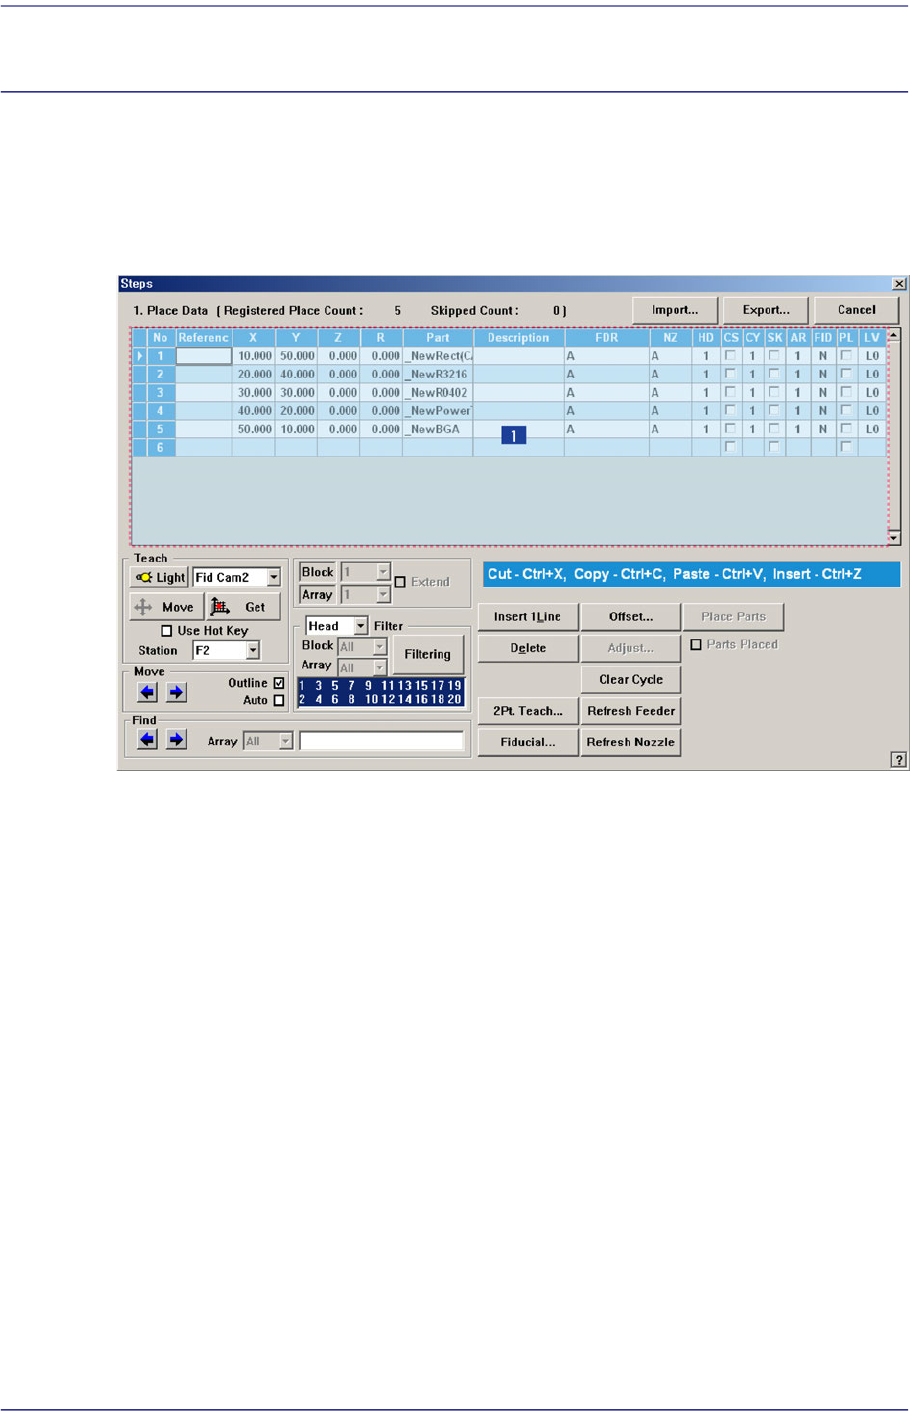Click the Find next right arrow
Viewport: 910px width, 1421px height.
coord(176,740)
